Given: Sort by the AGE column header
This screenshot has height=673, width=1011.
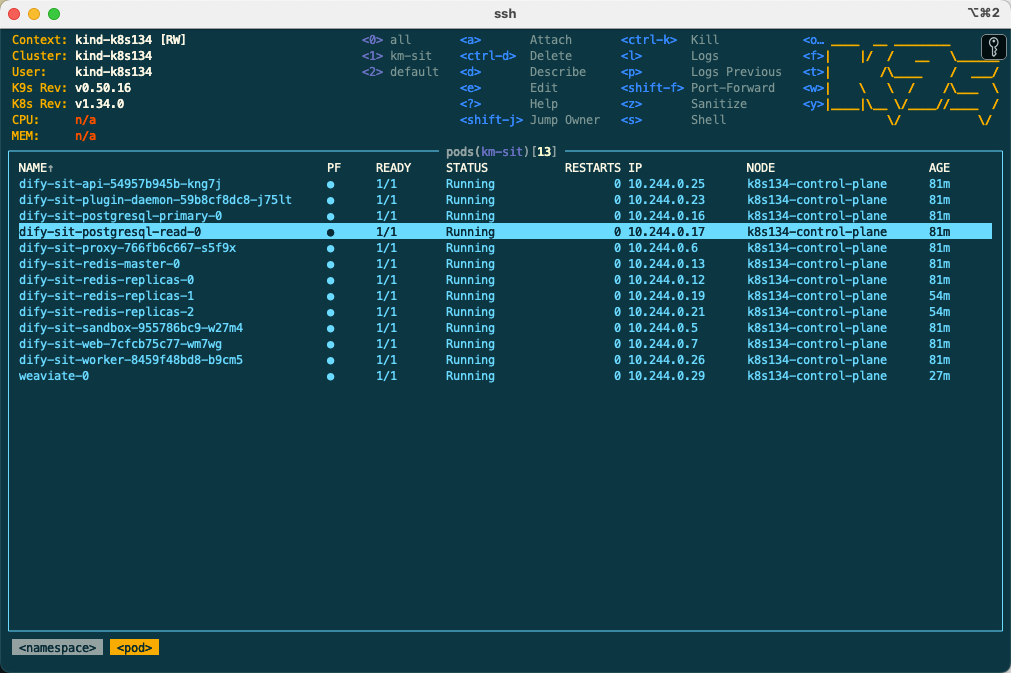Looking at the screenshot, I should [939, 168].
